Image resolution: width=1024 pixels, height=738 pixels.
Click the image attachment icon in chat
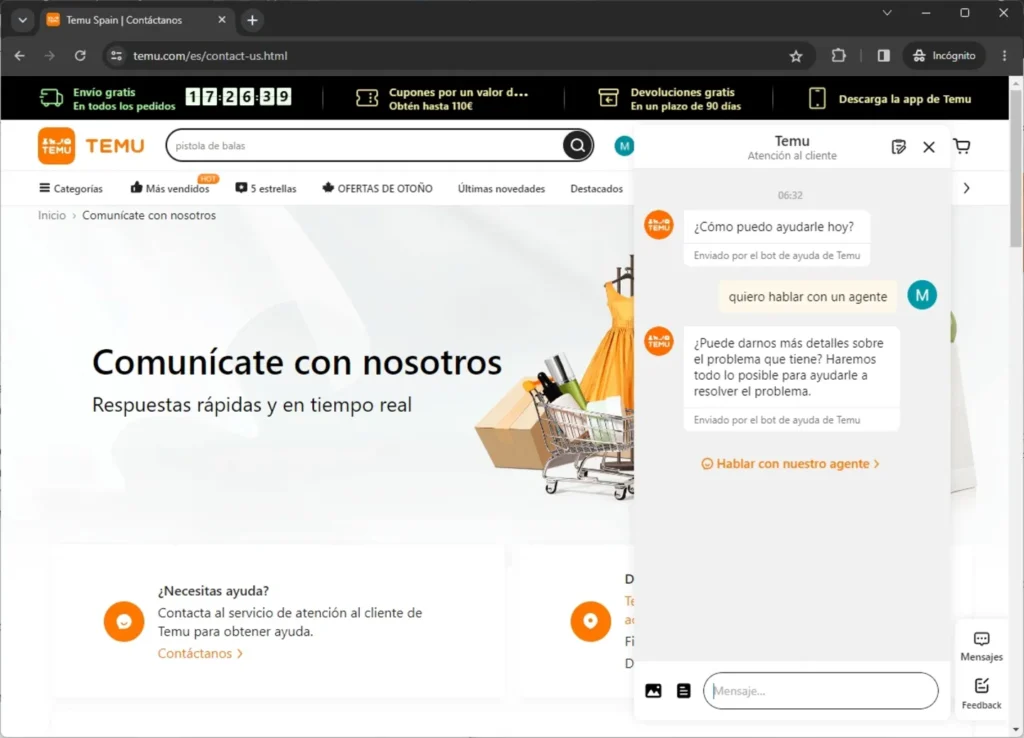pos(654,690)
